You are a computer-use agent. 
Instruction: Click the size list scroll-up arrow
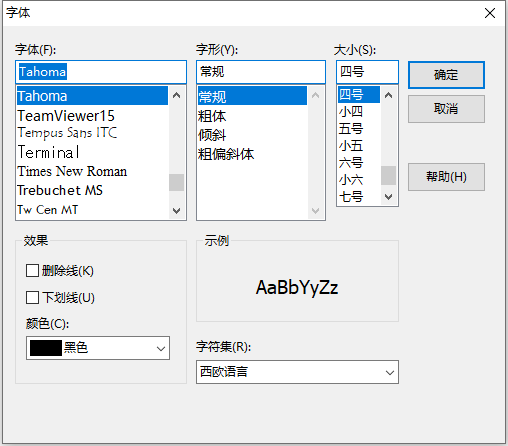pos(388,95)
